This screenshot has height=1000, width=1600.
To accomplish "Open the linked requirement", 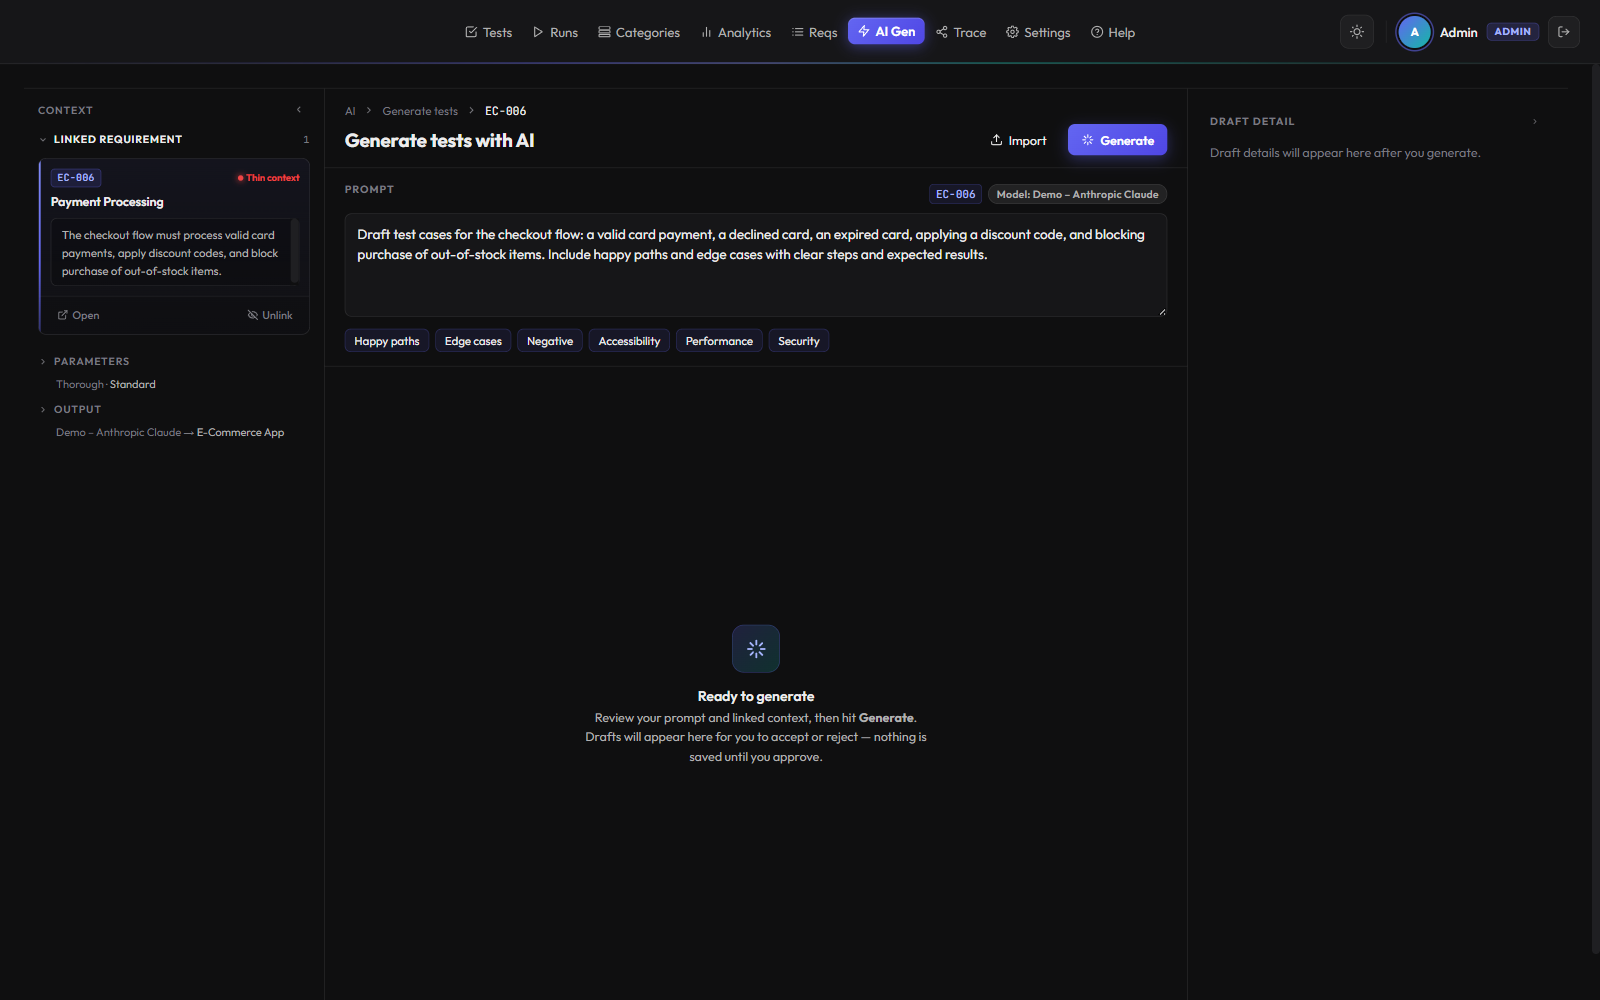I will coord(78,315).
